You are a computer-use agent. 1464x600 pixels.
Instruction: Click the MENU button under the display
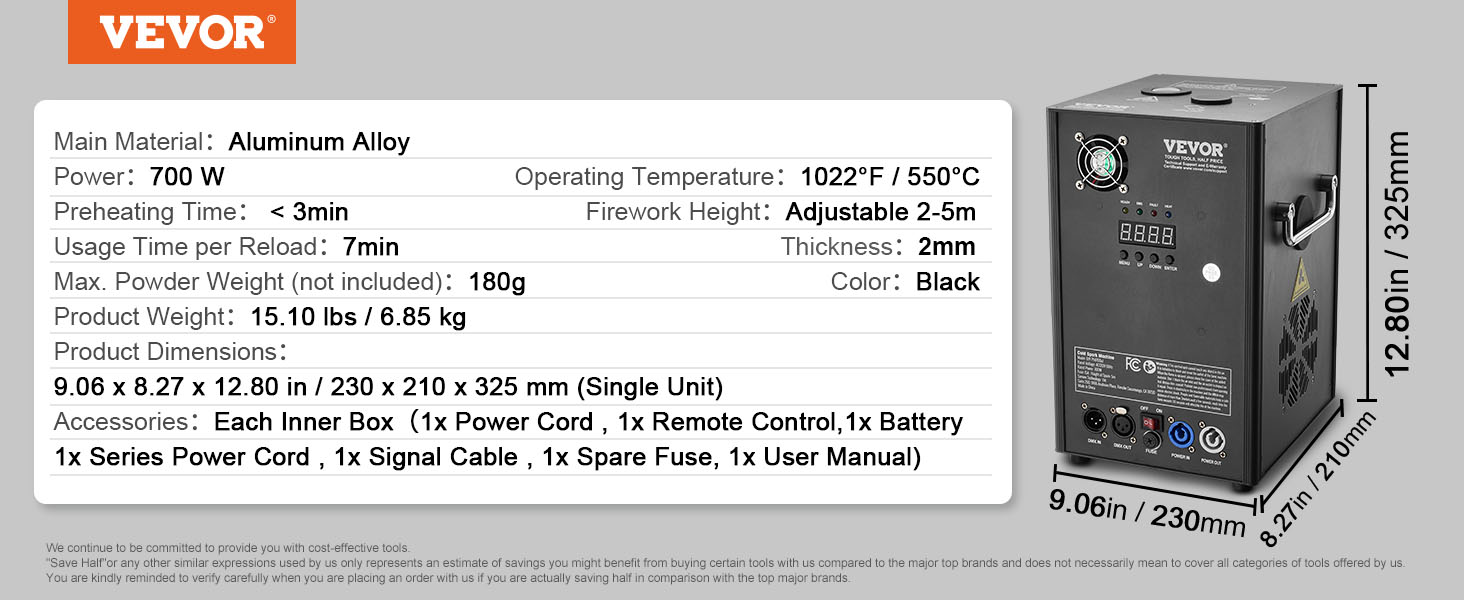pyautogui.click(x=1123, y=254)
